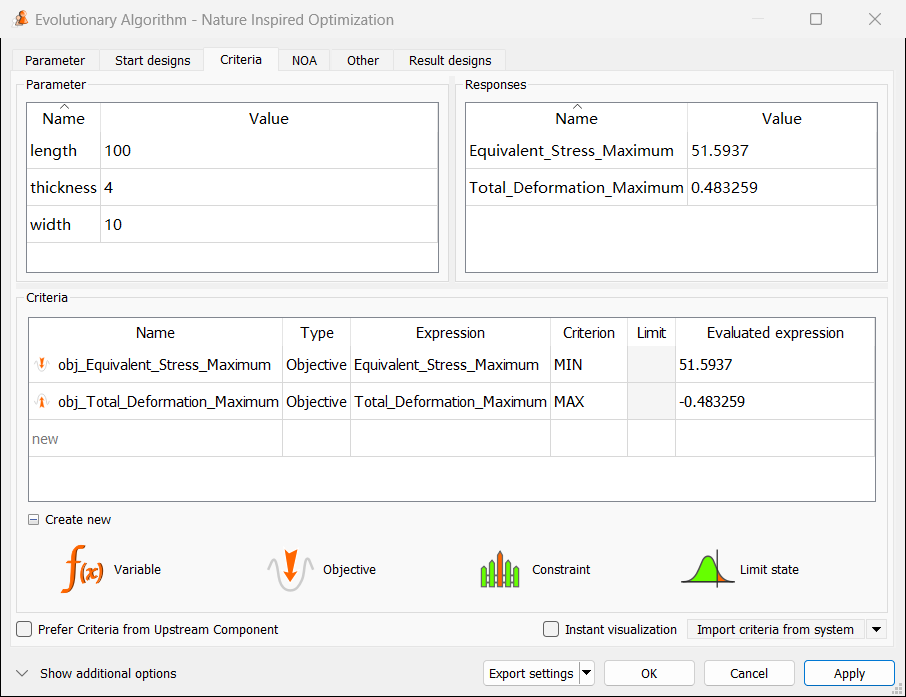The height and width of the screenshot is (697, 906).
Task: Sort Responses table by Name header
Action: [x=576, y=118]
